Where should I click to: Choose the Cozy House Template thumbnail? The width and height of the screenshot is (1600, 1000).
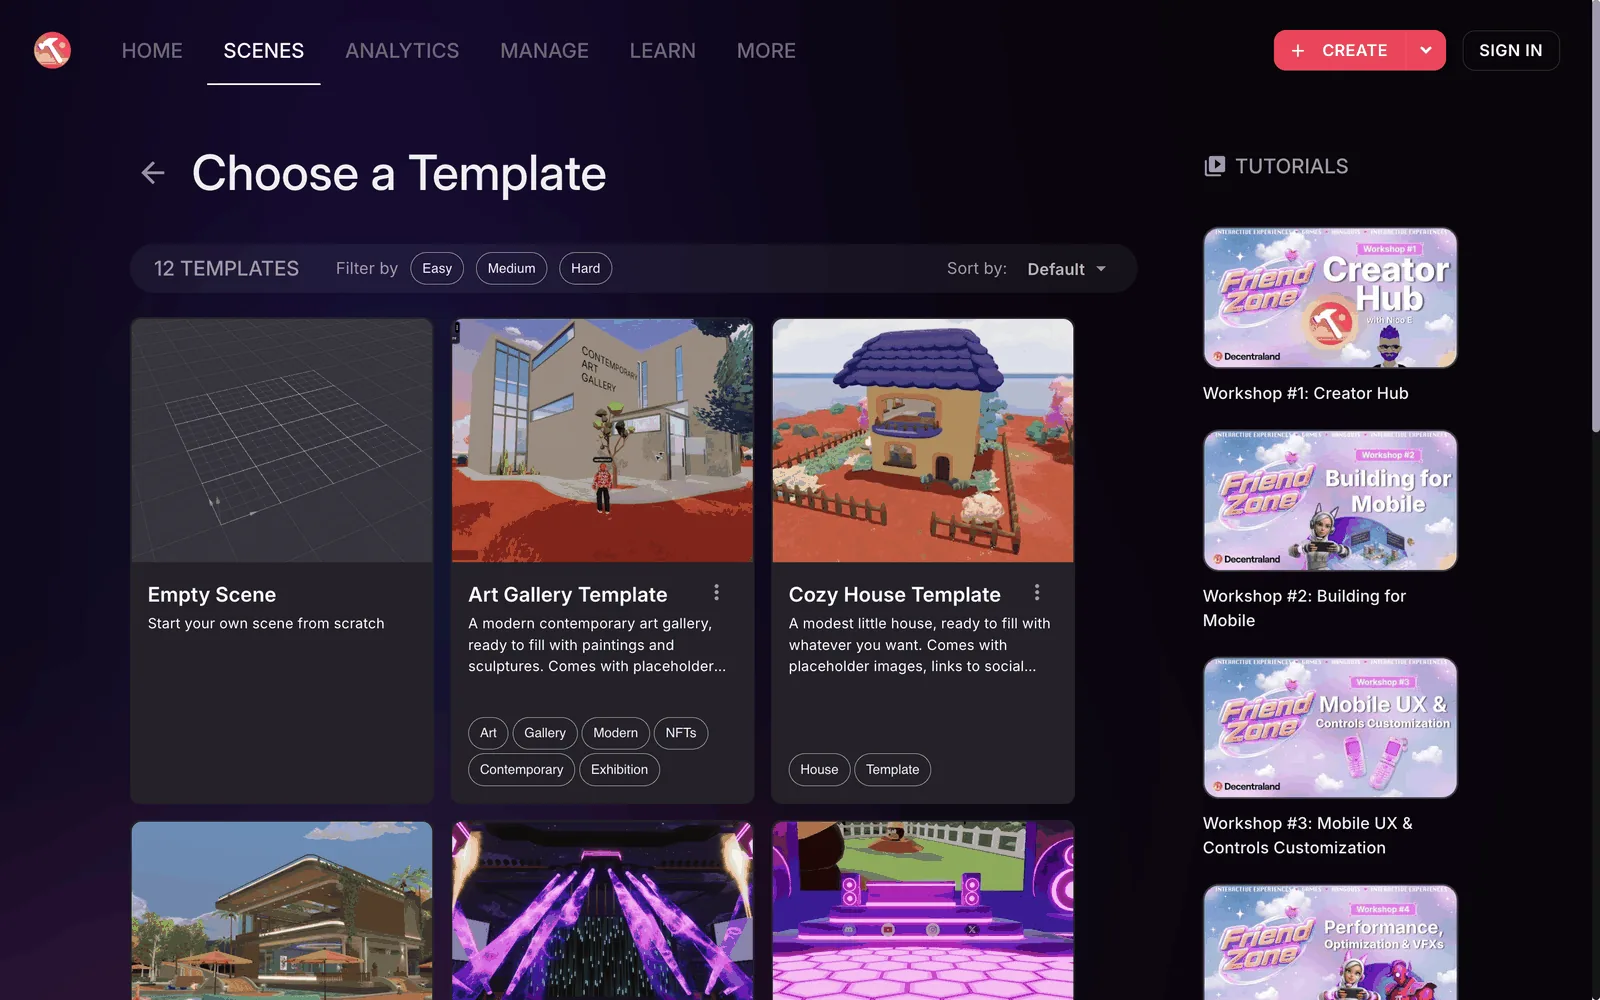pos(923,440)
